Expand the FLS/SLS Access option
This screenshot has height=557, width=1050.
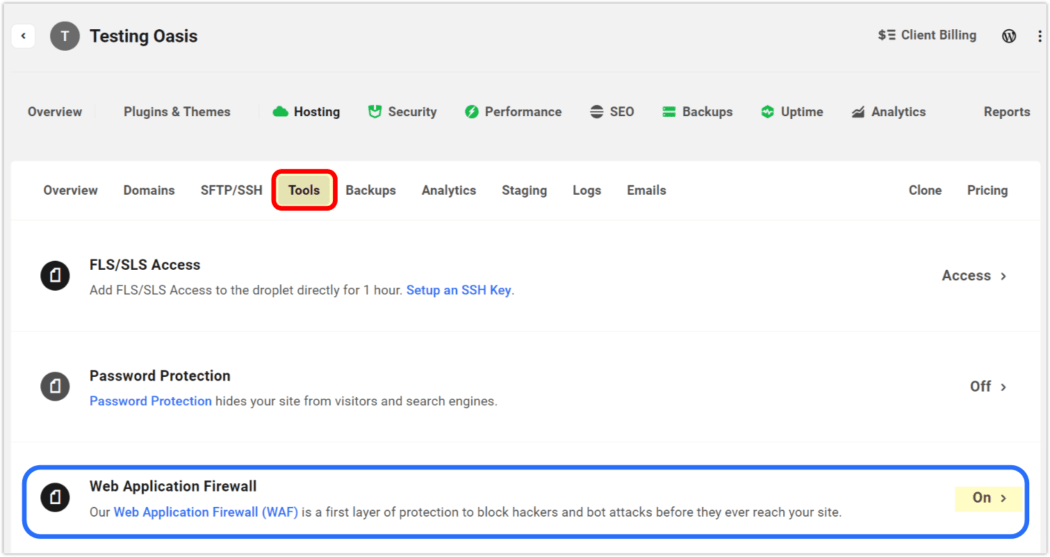[x=974, y=275]
